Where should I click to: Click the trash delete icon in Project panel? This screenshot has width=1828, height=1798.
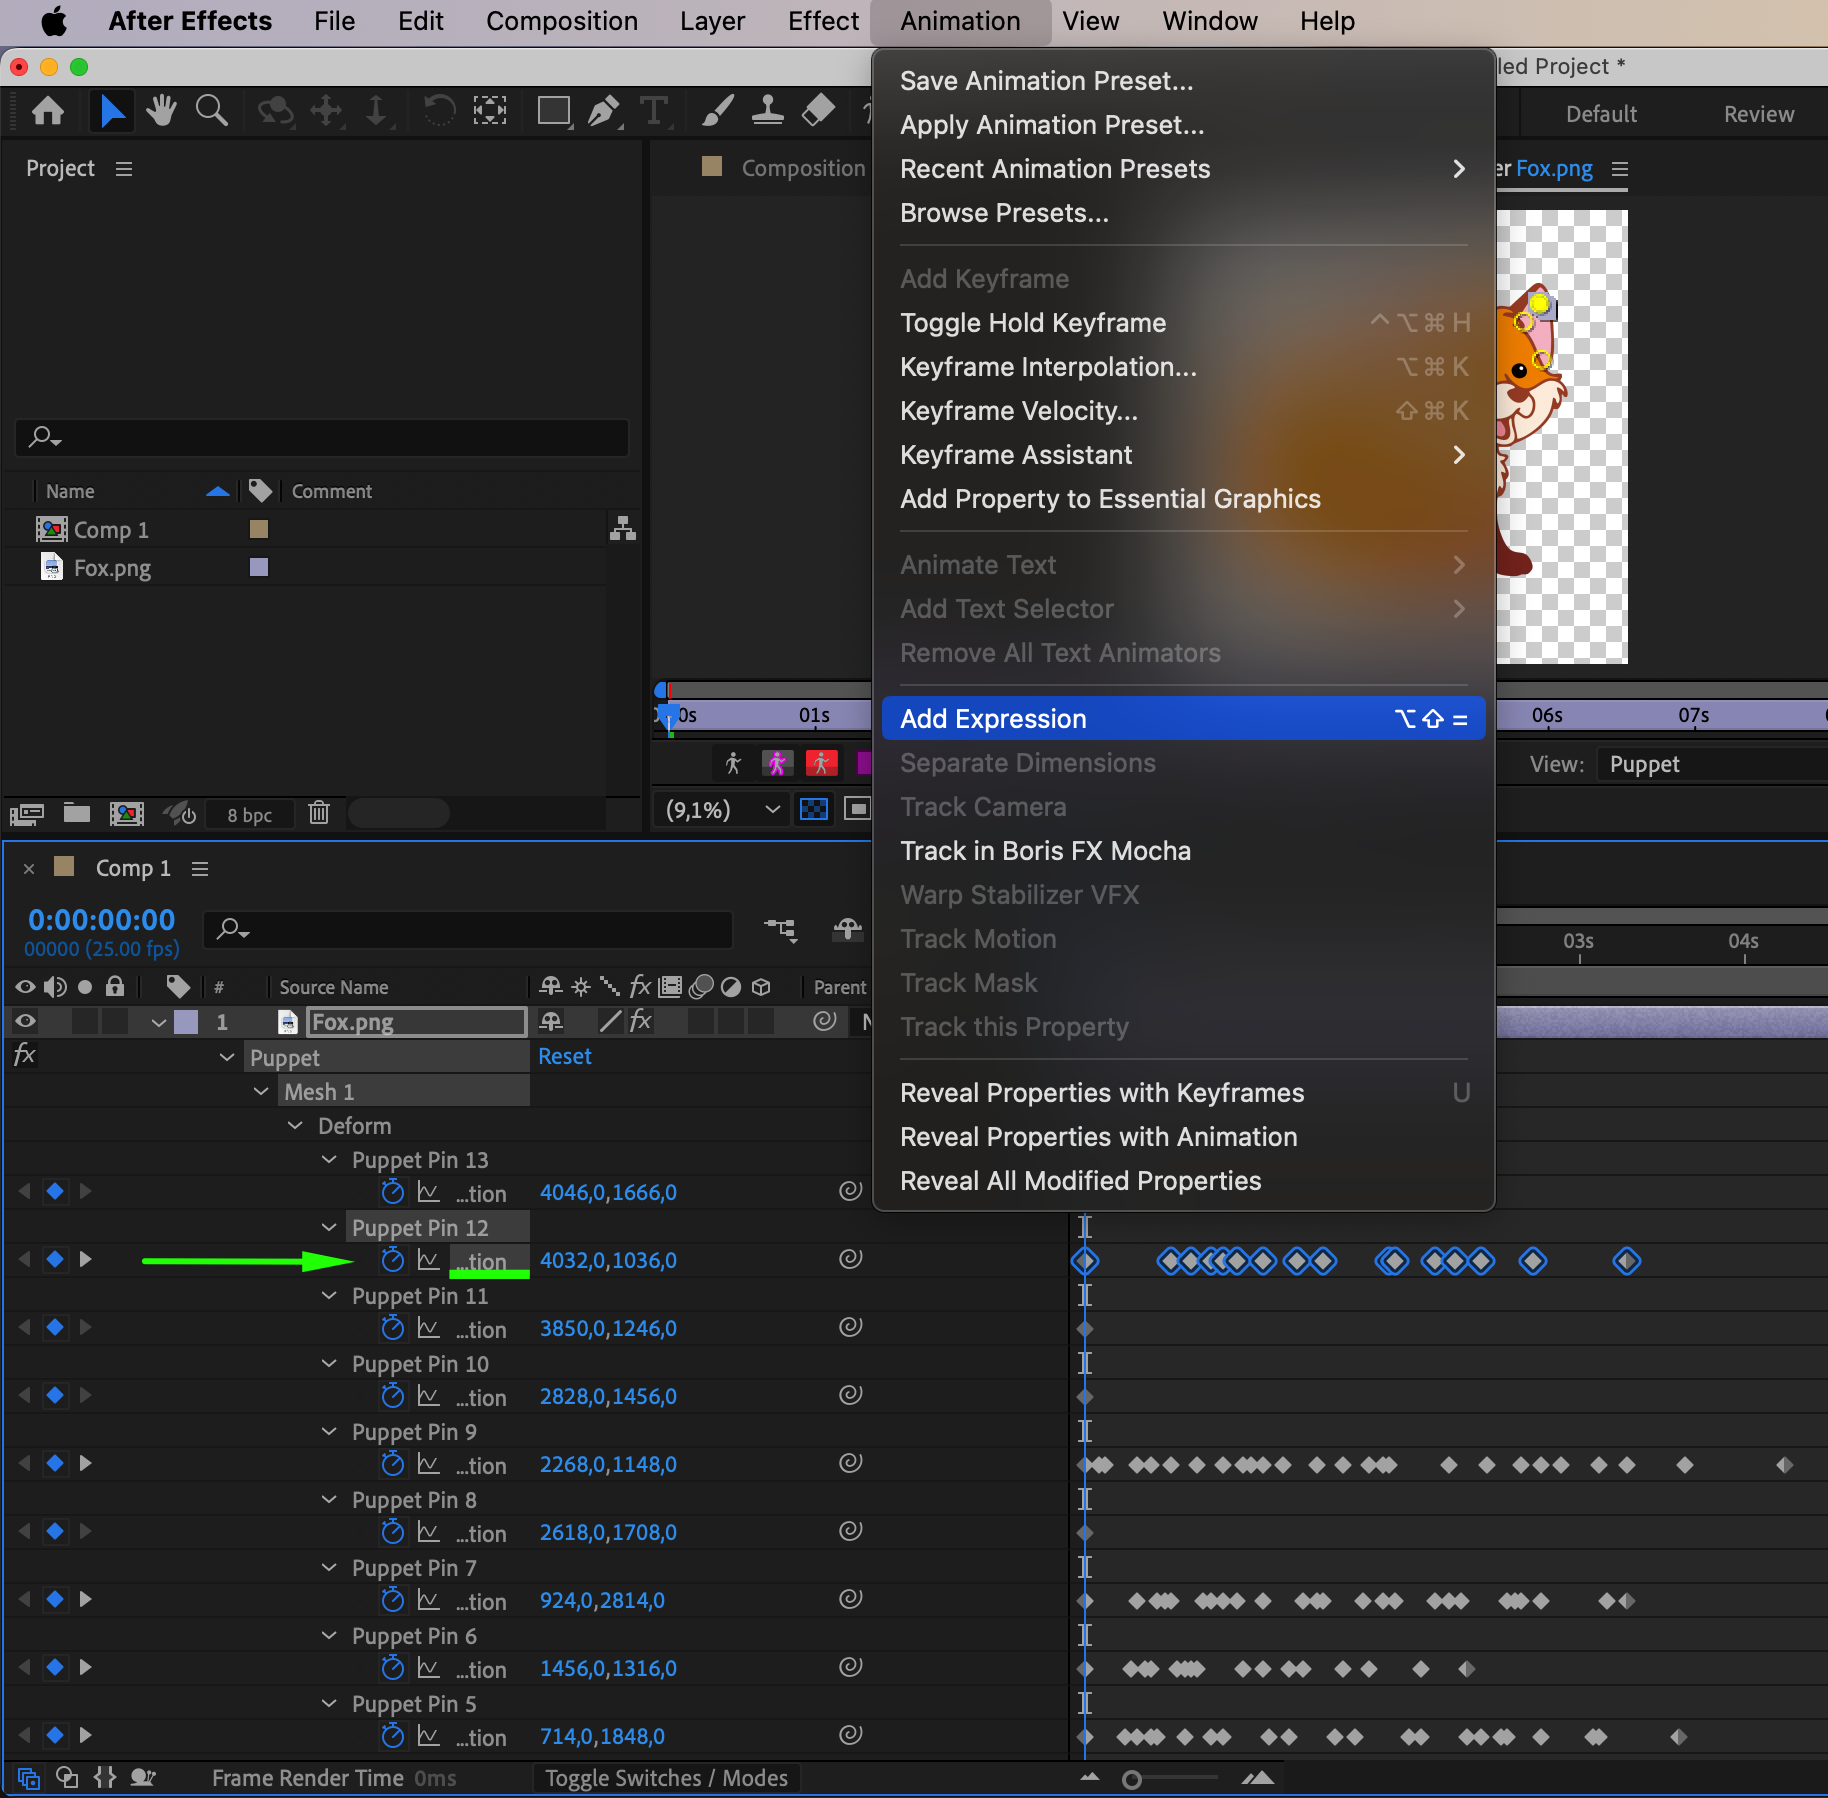pyautogui.click(x=319, y=813)
